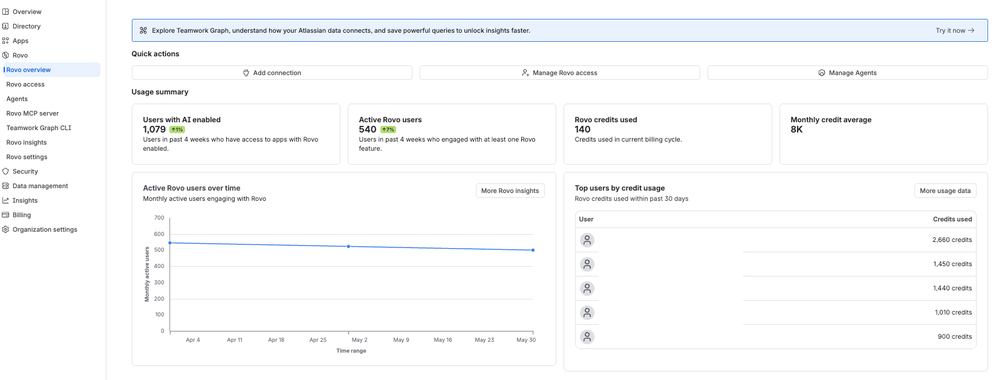Open Insights sidebar label
999x380 pixels.
tap(25, 200)
